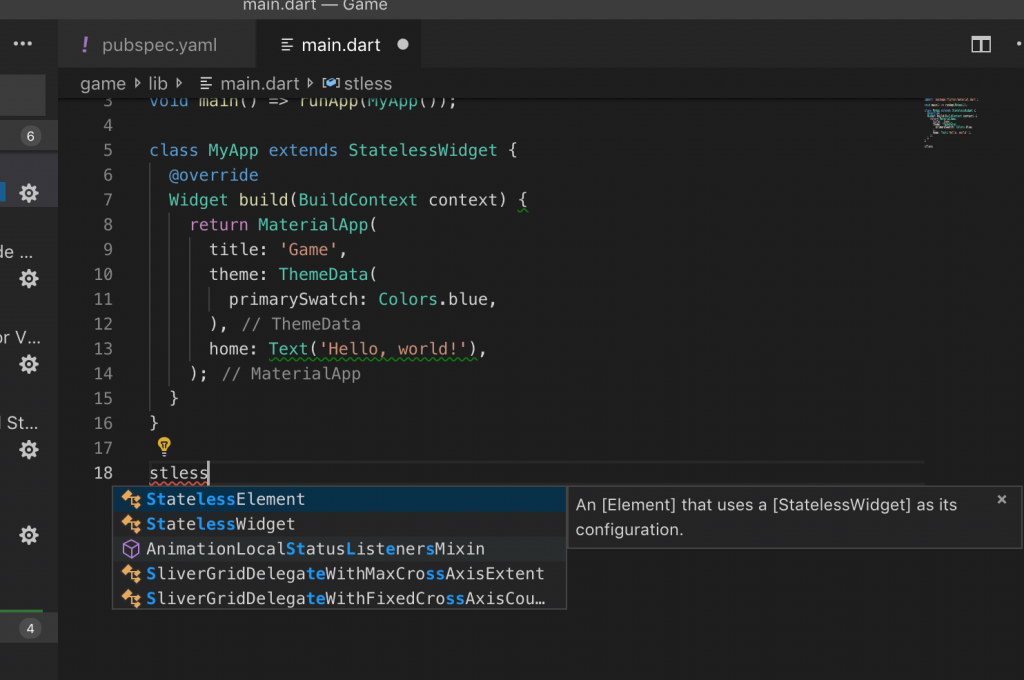Open the gear beside the 'de ...' entry
This screenshot has width=1024, height=680.
point(29,279)
